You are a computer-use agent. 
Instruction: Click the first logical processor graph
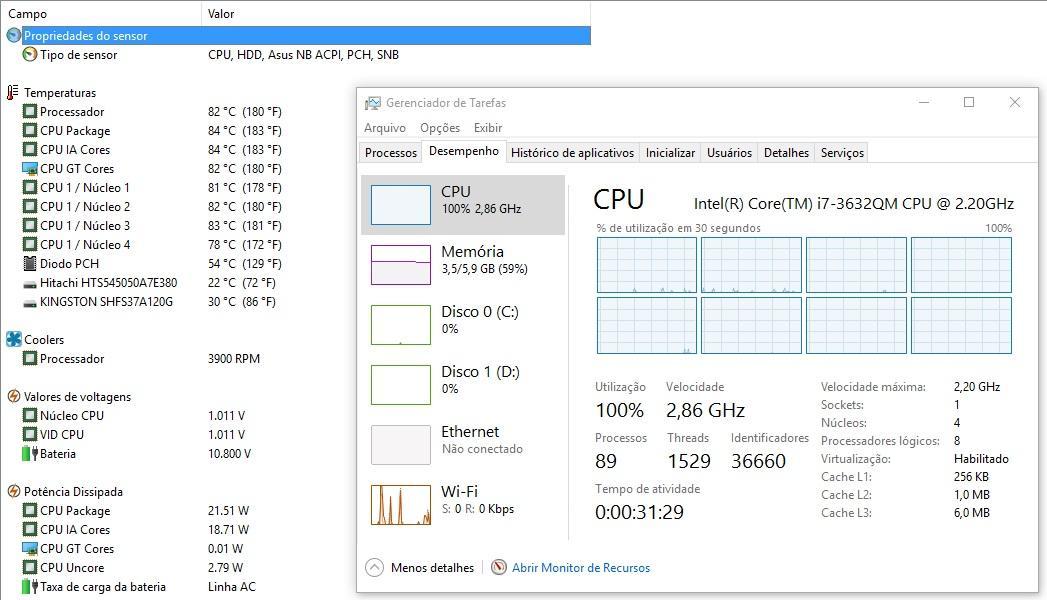coord(646,265)
